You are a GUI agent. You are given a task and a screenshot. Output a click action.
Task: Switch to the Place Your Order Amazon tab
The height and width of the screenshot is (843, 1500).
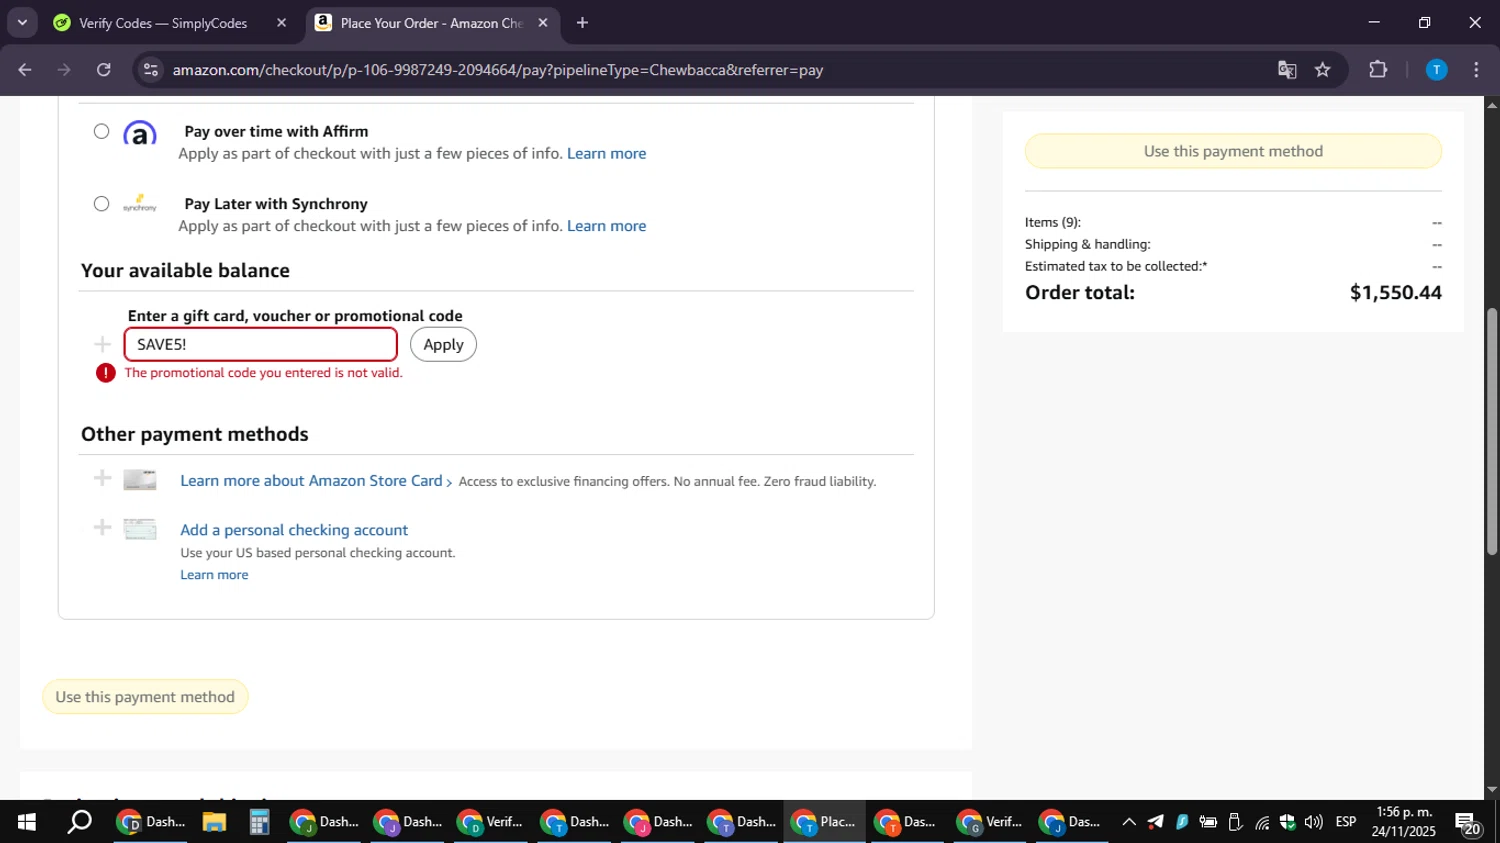pos(430,23)
